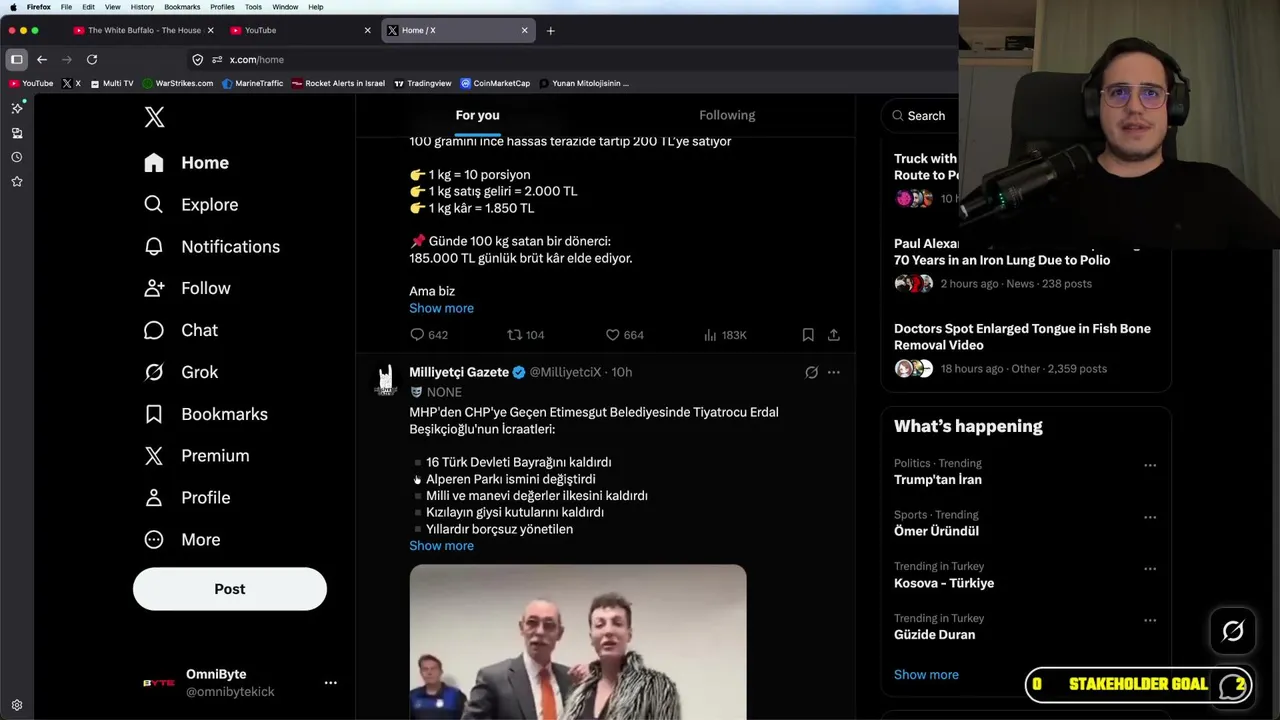1280x720 pixels.
Task: Share the döner profit post
Action: (x=834, y=335)
